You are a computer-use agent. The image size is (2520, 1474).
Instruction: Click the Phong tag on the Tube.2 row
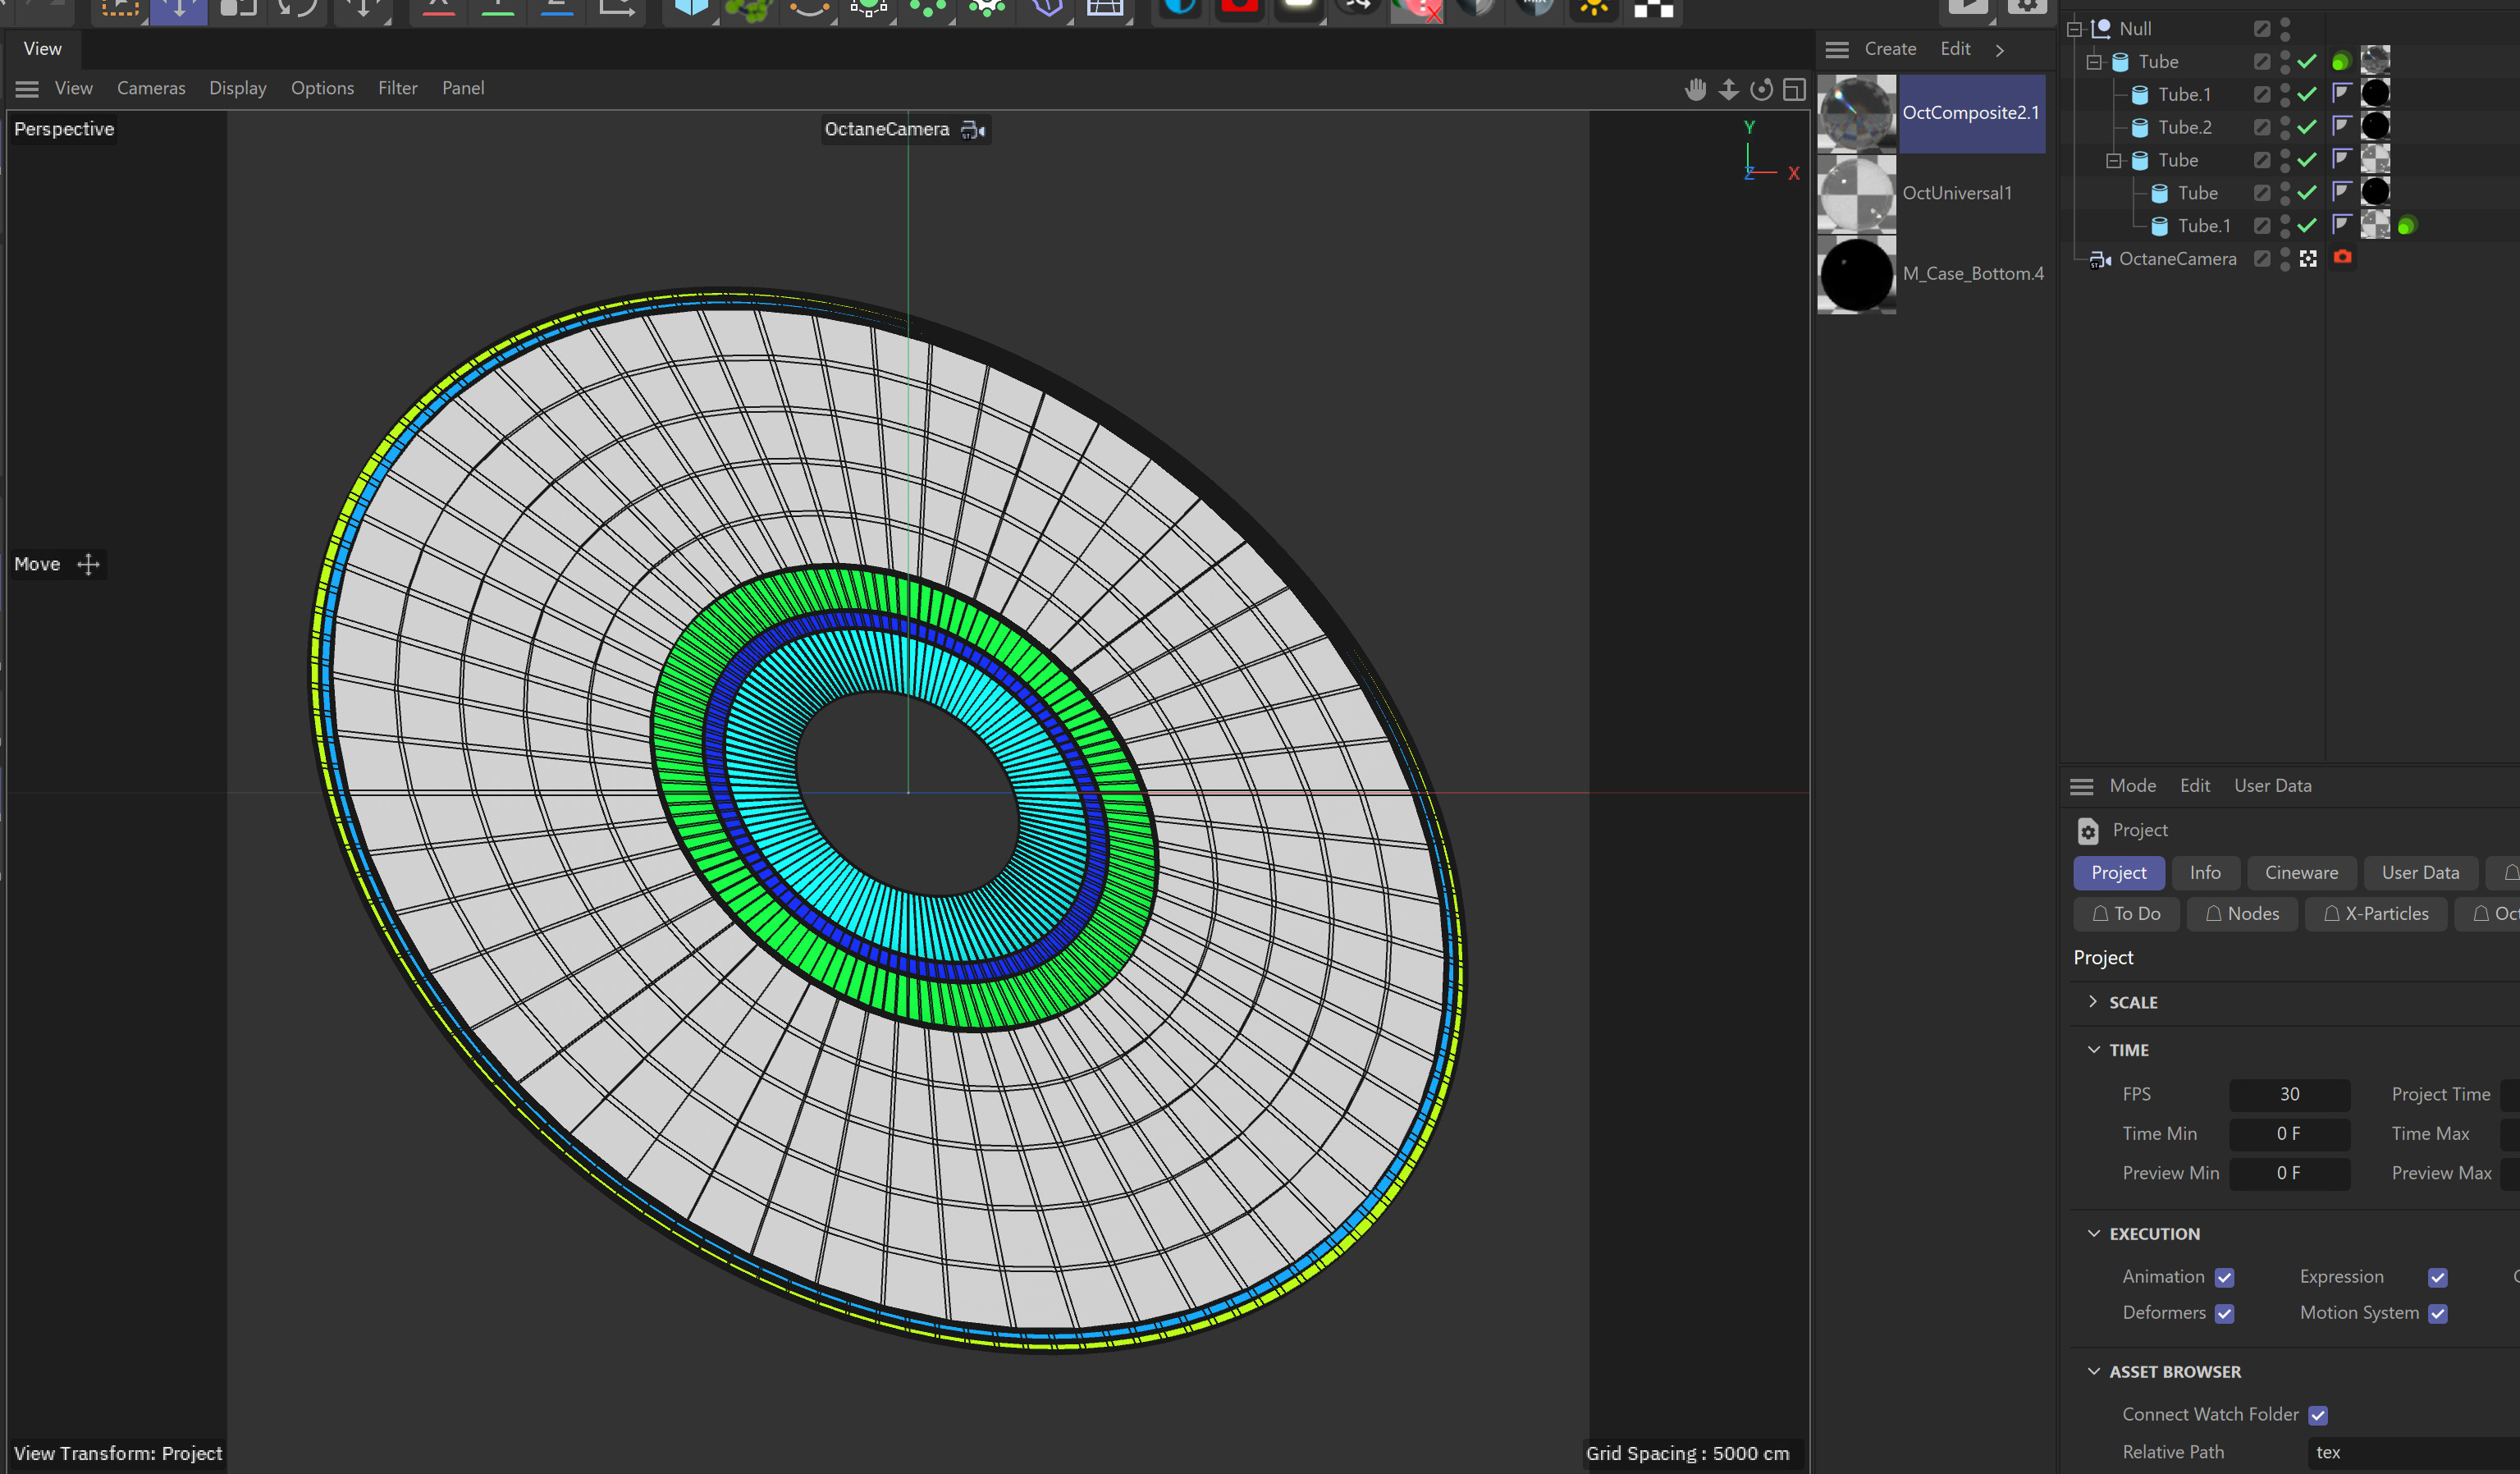point(2341,126)
